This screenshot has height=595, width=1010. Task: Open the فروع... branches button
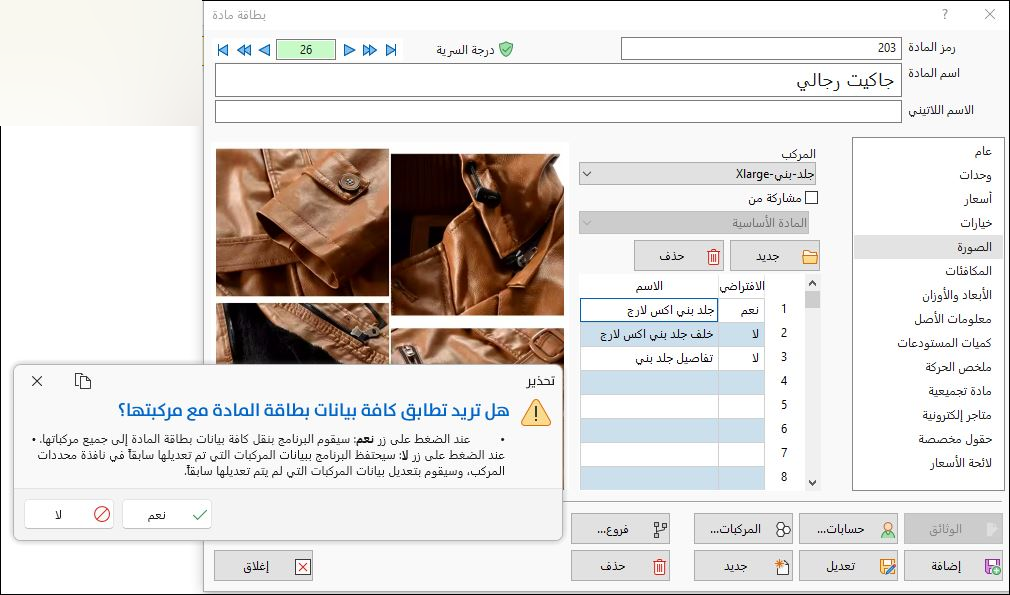tap(620, 529)
